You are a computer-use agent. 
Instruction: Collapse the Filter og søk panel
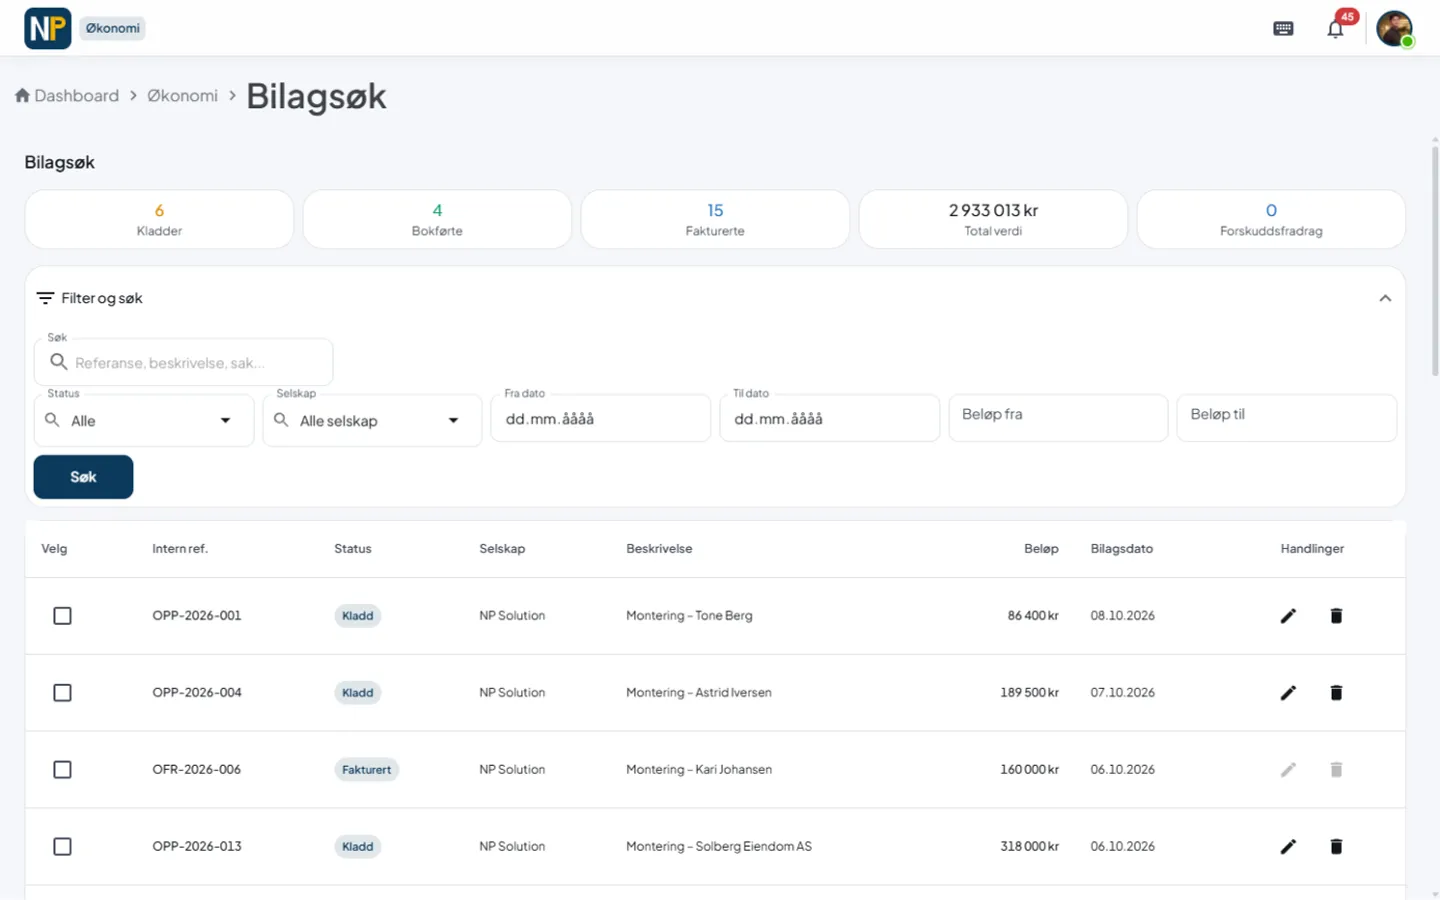(x=1385, y=298)
